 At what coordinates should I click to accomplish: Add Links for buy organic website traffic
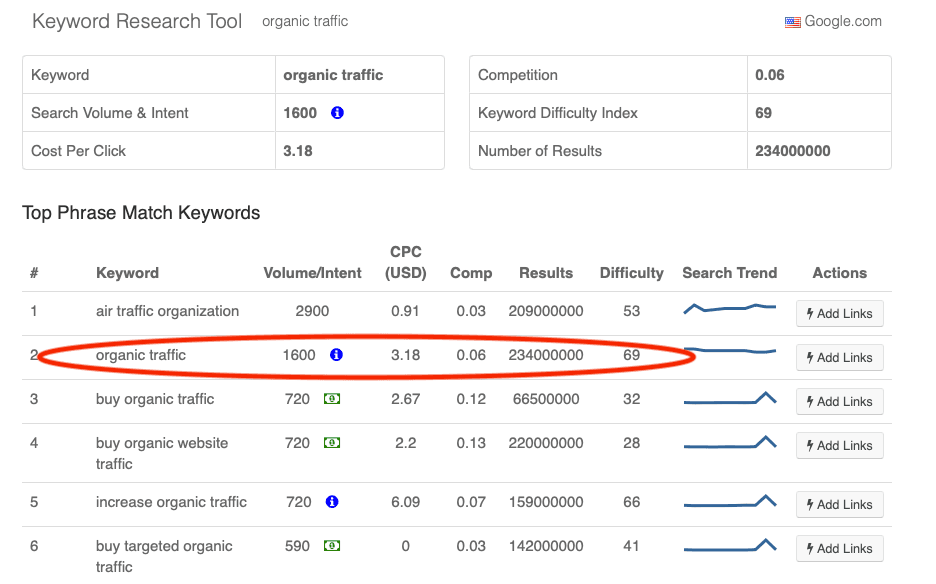pyautogui.click(x=839, y=445)
